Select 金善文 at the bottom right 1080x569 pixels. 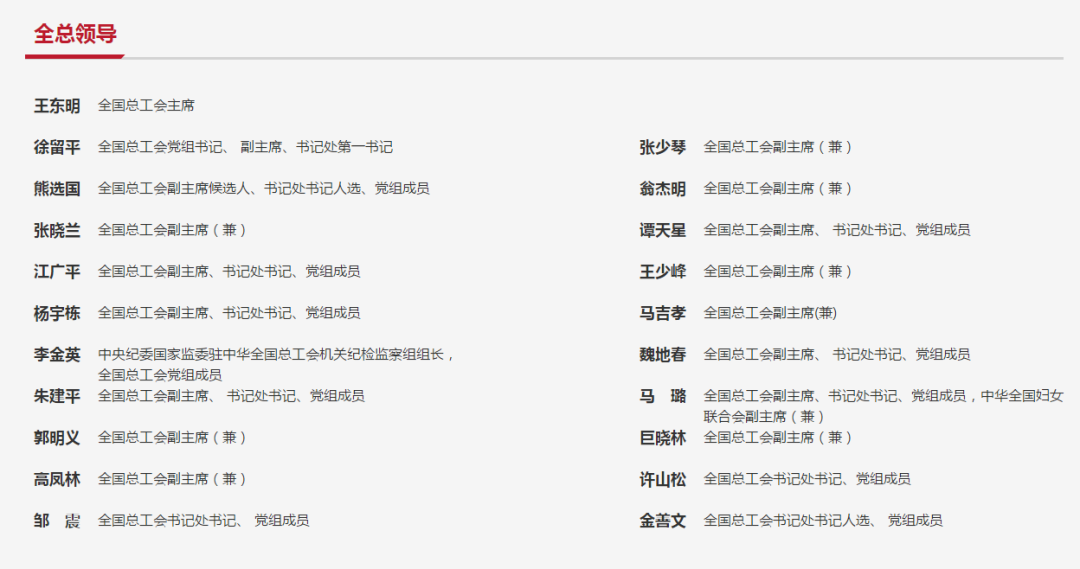tap(663, 520)
